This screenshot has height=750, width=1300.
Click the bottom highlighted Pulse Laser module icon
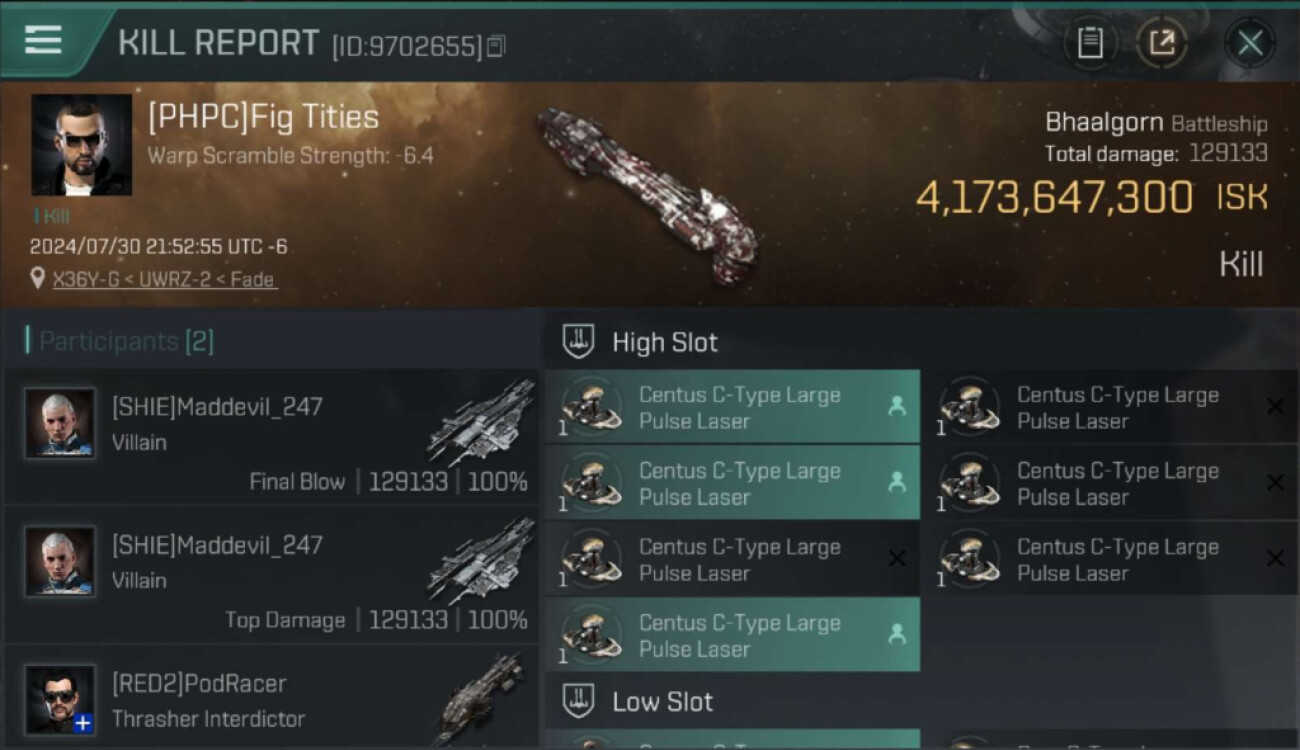click(x=591, y=635)
